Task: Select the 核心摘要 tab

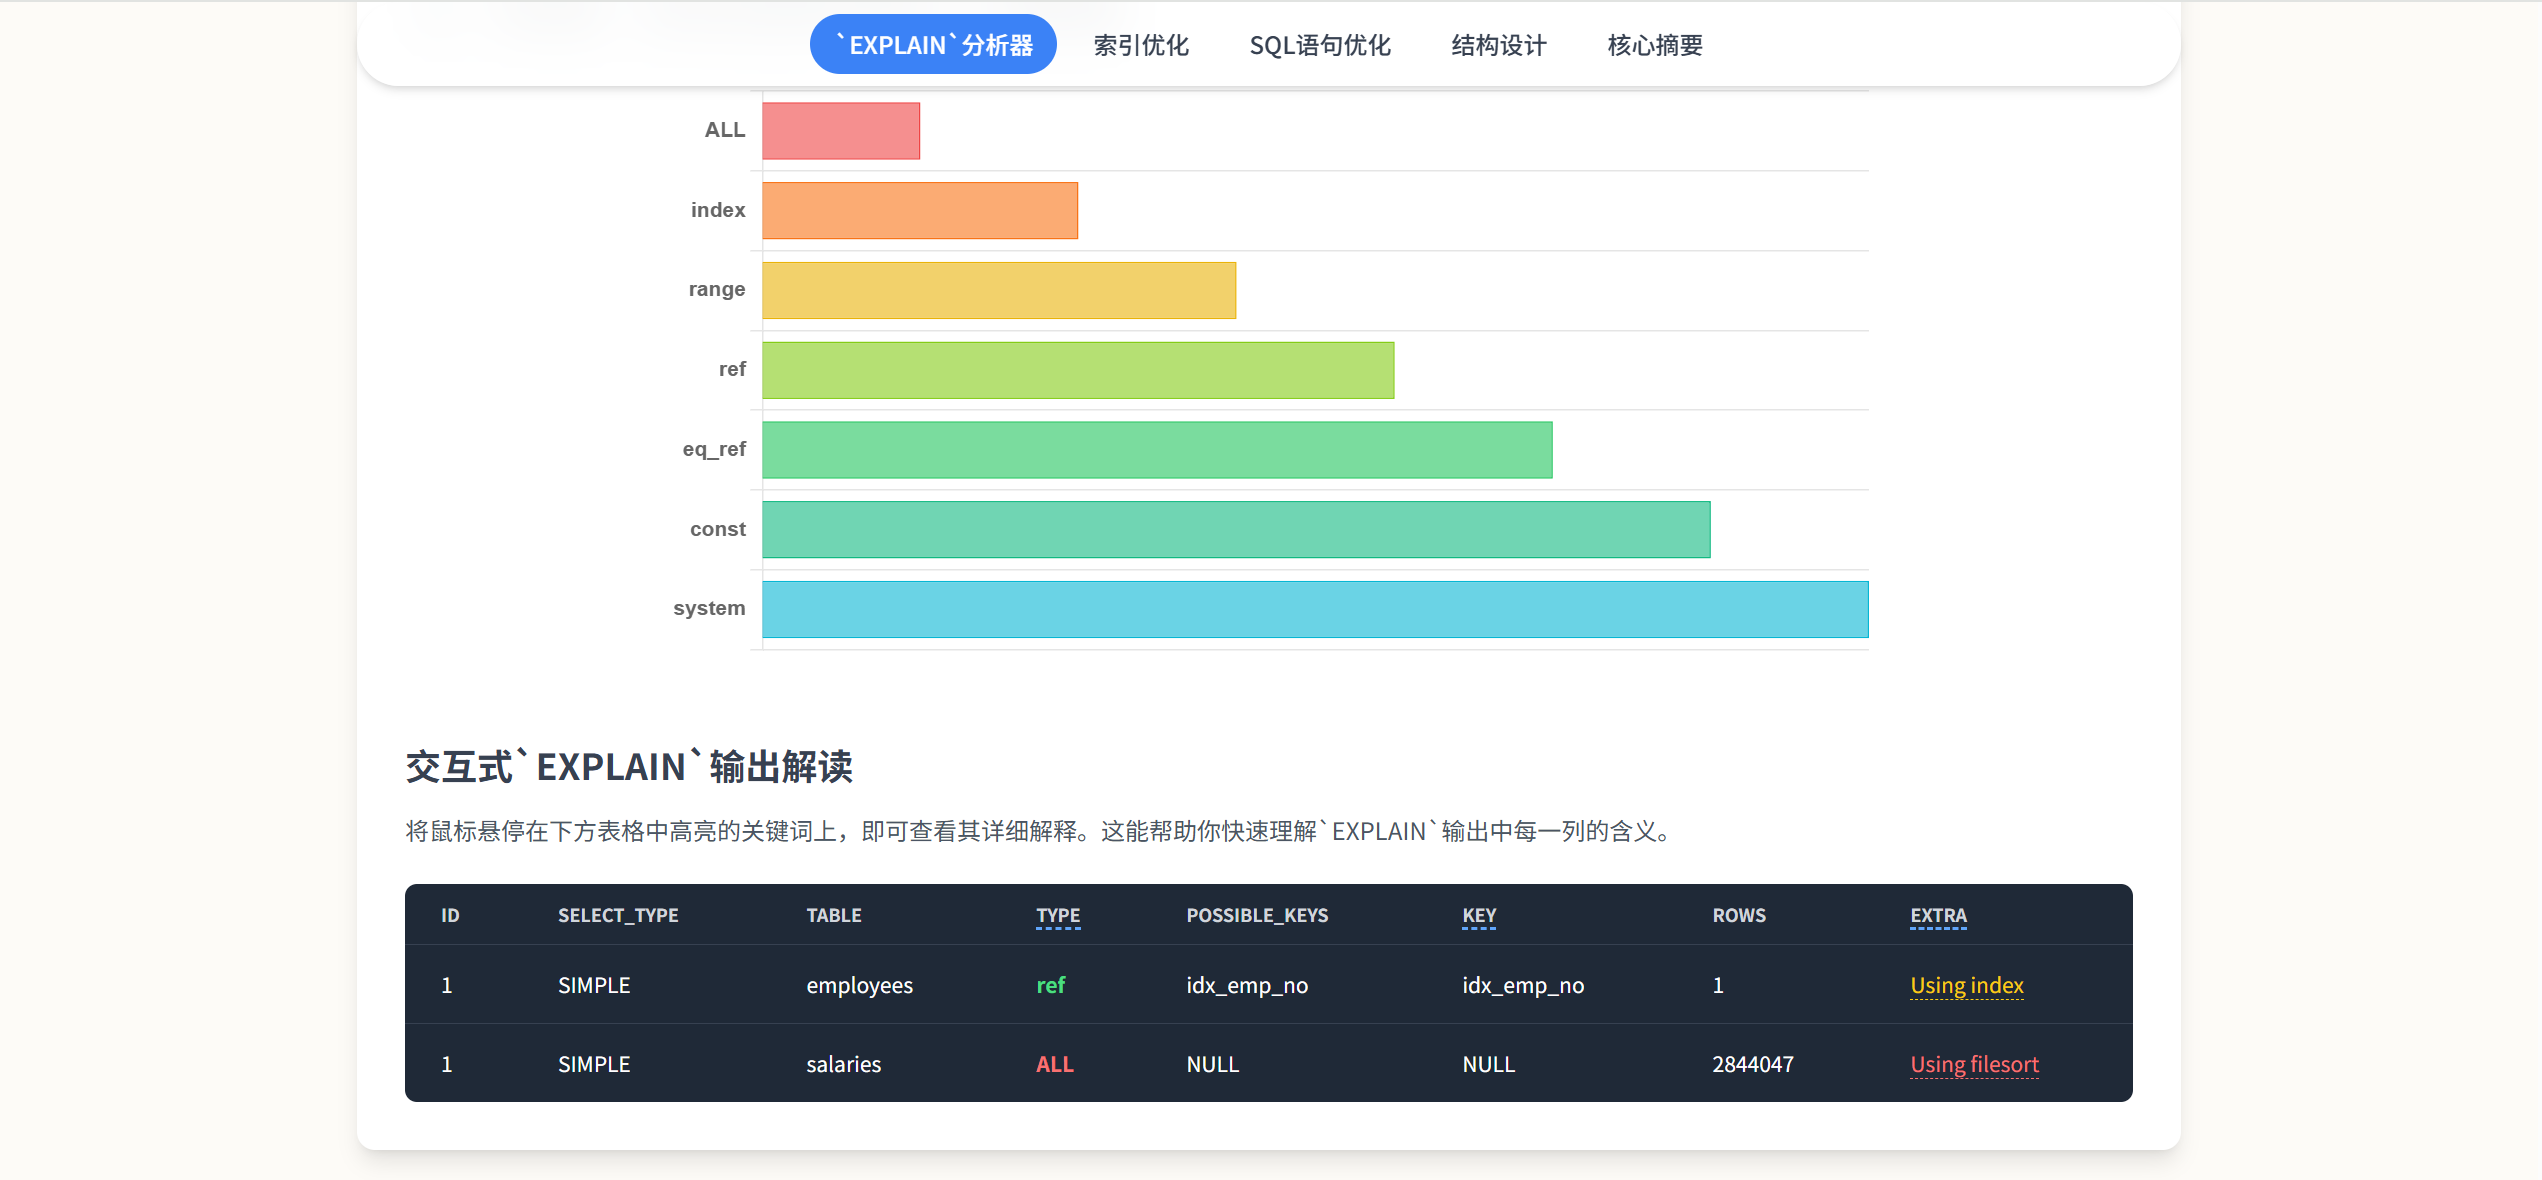Action: (1654, 45)
